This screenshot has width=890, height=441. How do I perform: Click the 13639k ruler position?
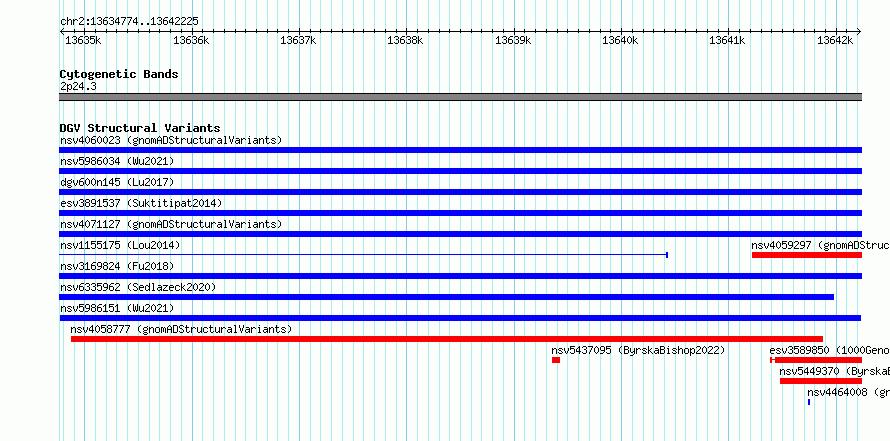513,40
